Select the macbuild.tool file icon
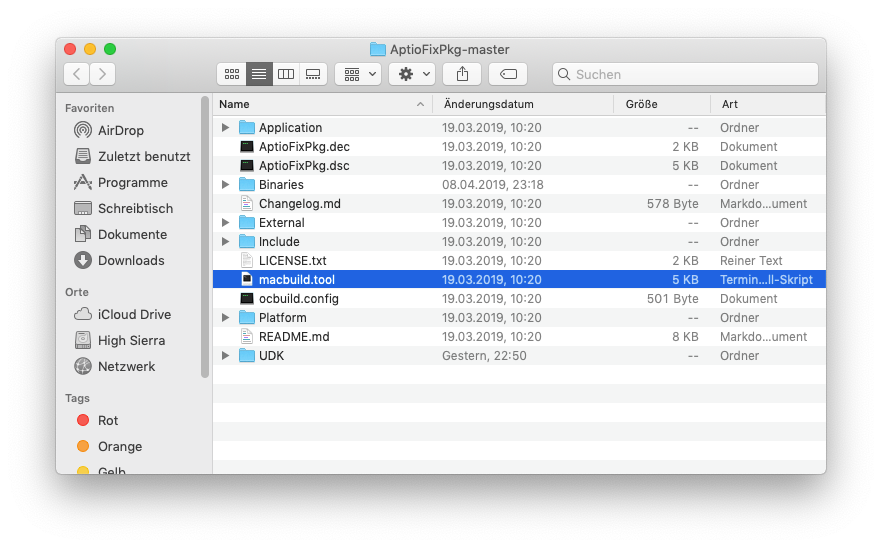Image resolution: width=882 pixels, height=548 pixels. point(246,280)
